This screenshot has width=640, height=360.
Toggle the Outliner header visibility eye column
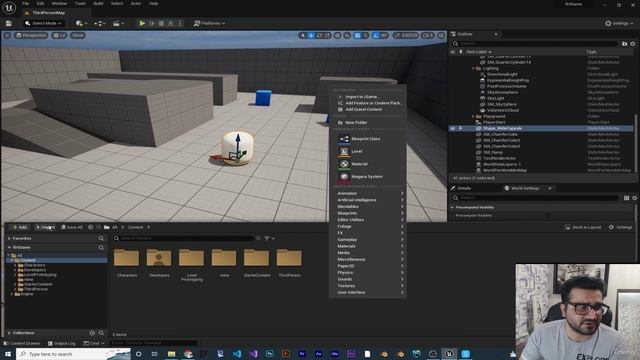point(452,52)
